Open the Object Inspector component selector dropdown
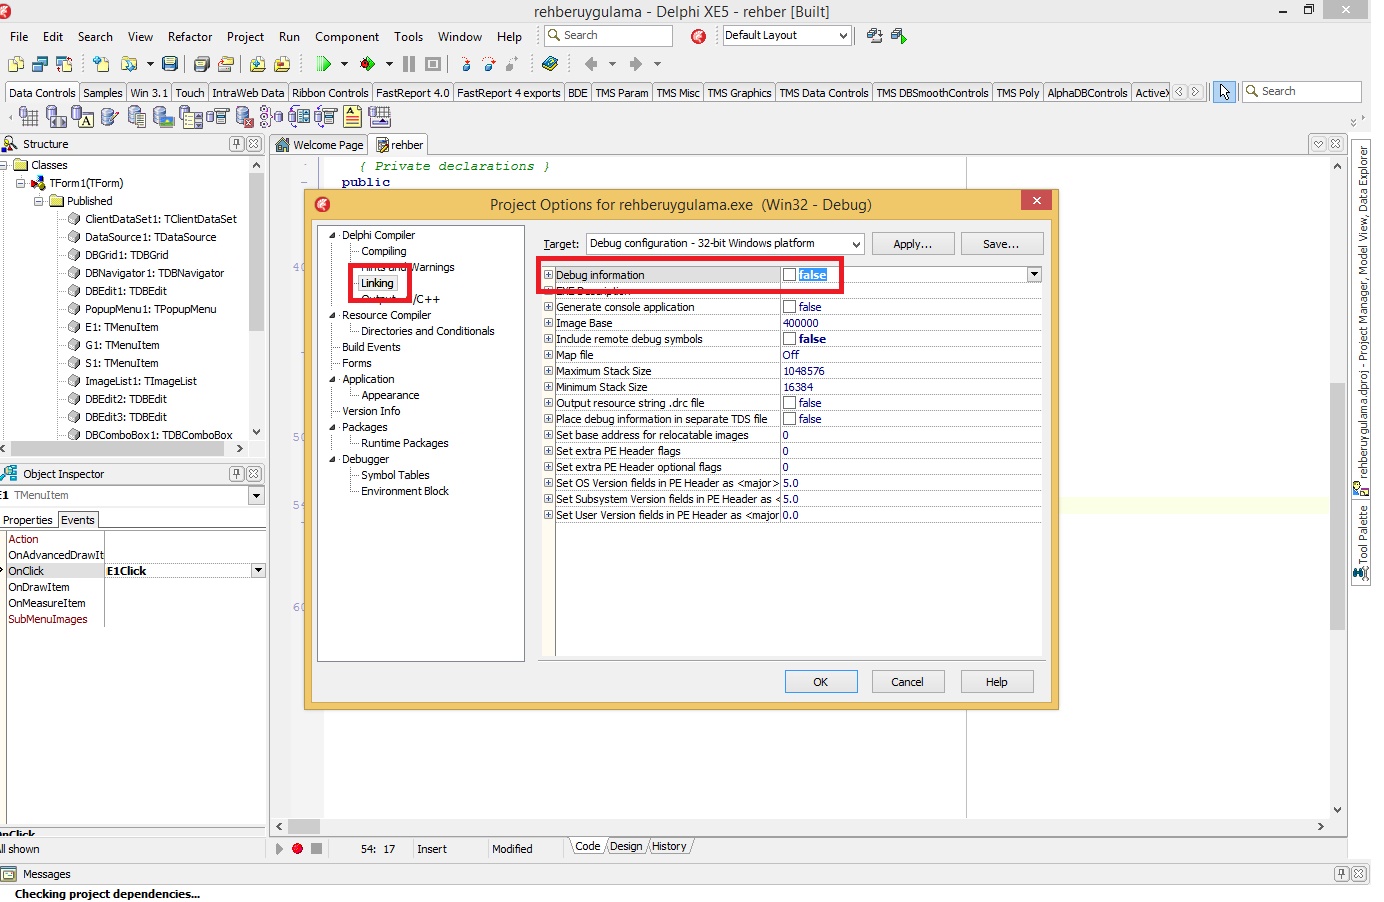The height and width of the screenshot is (902, 1384). click(256, 496)
